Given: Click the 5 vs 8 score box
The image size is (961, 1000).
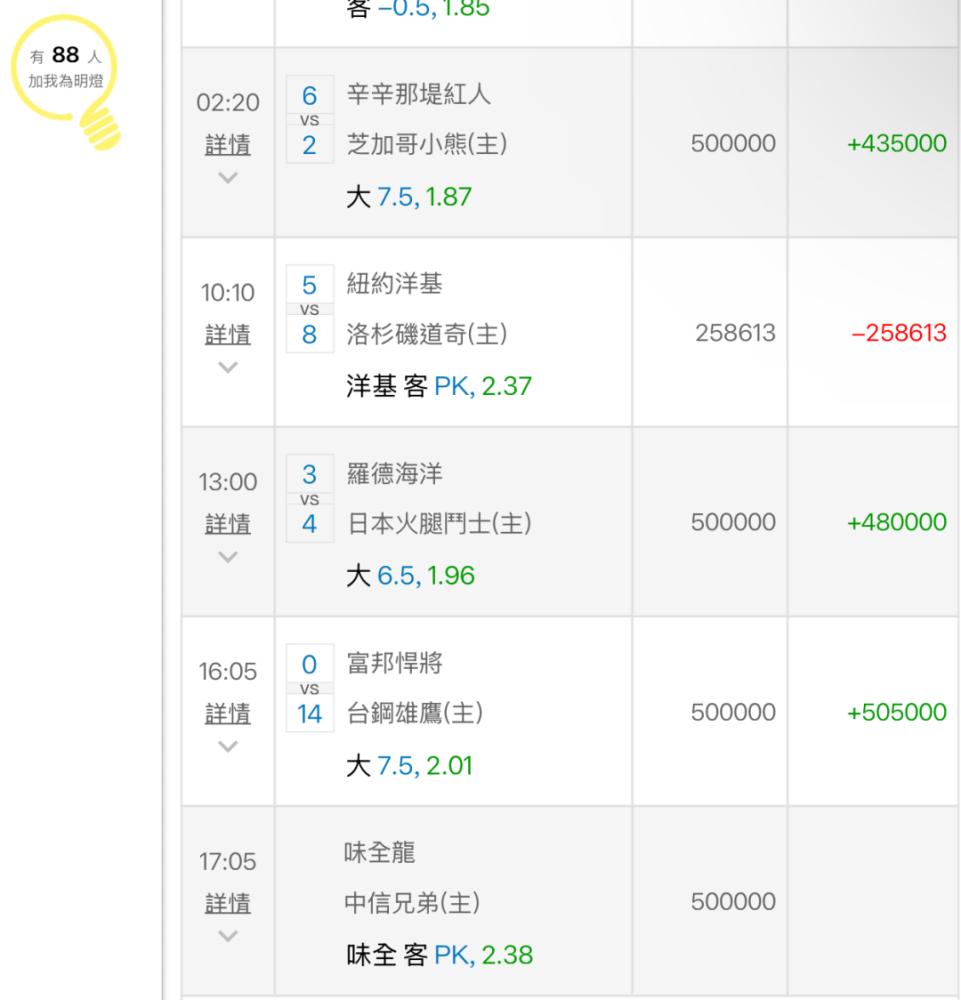Looking at the screenshot, I should coord(309,311).
